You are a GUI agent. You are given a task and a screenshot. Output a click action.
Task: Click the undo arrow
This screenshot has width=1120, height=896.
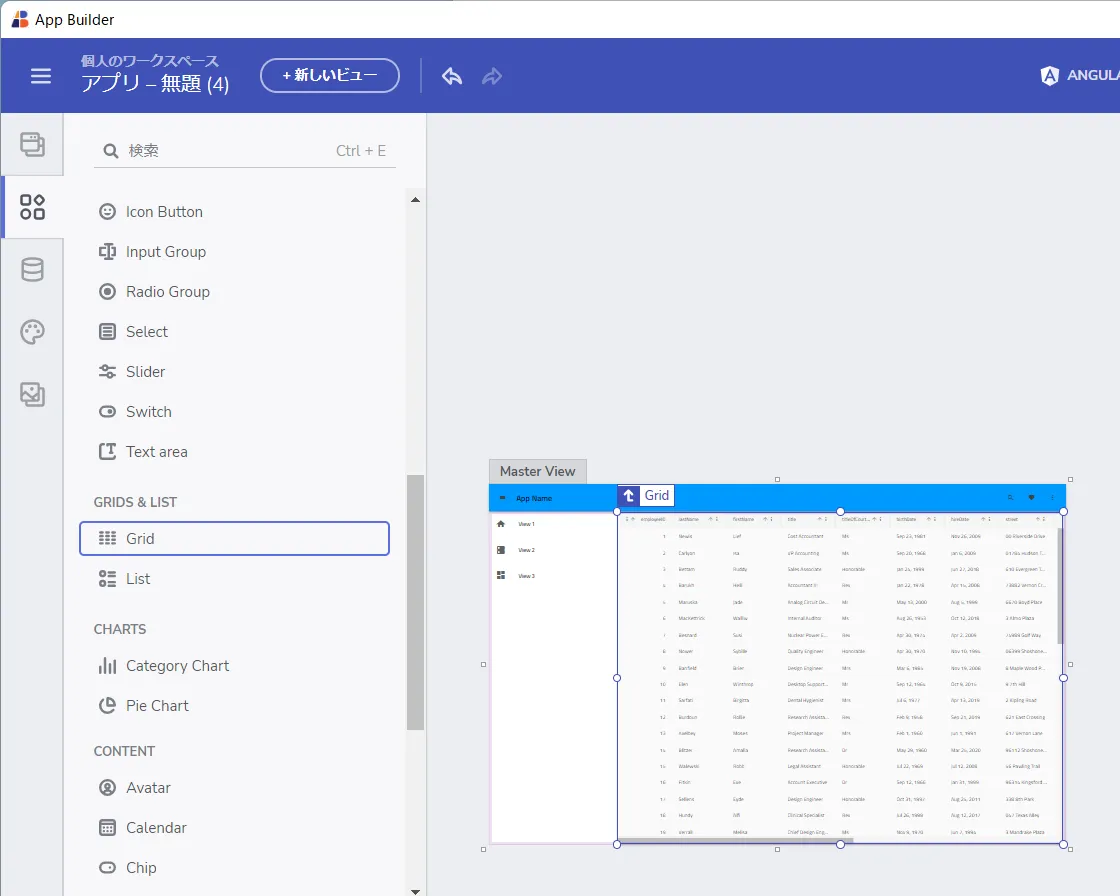click(x=452, y=76)
